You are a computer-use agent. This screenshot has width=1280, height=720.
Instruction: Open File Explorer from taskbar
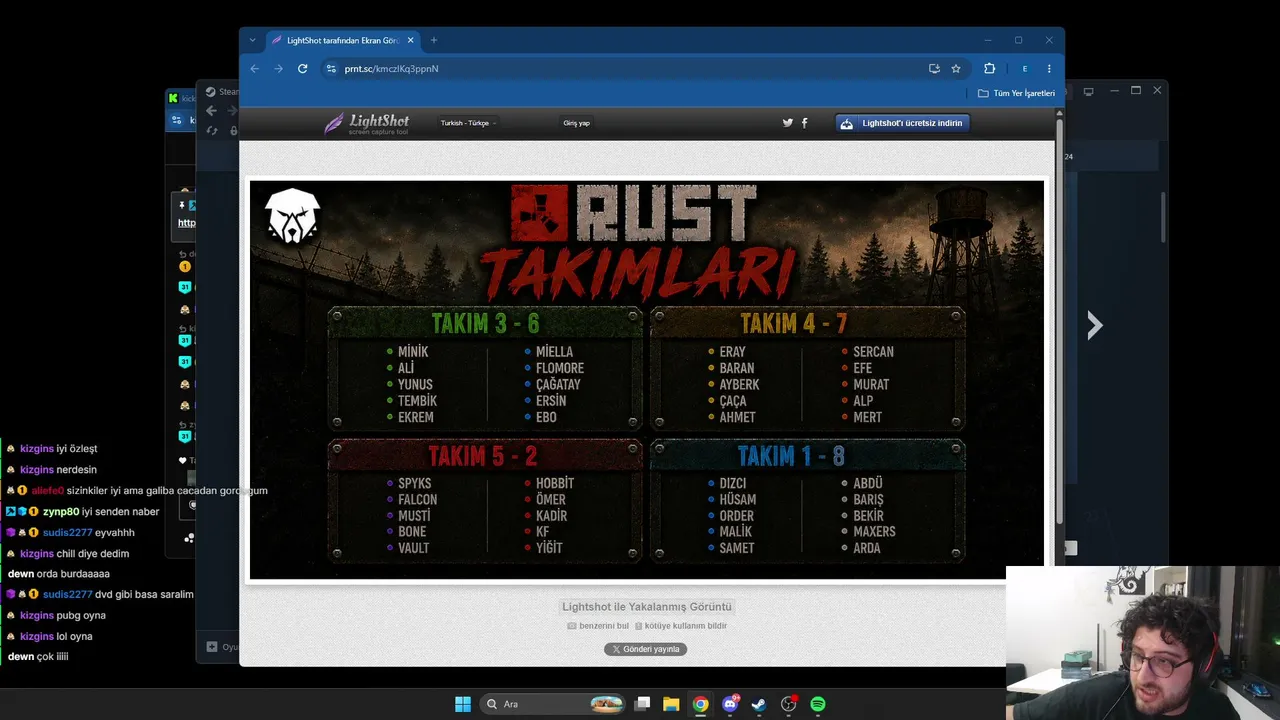pos(671,704)
